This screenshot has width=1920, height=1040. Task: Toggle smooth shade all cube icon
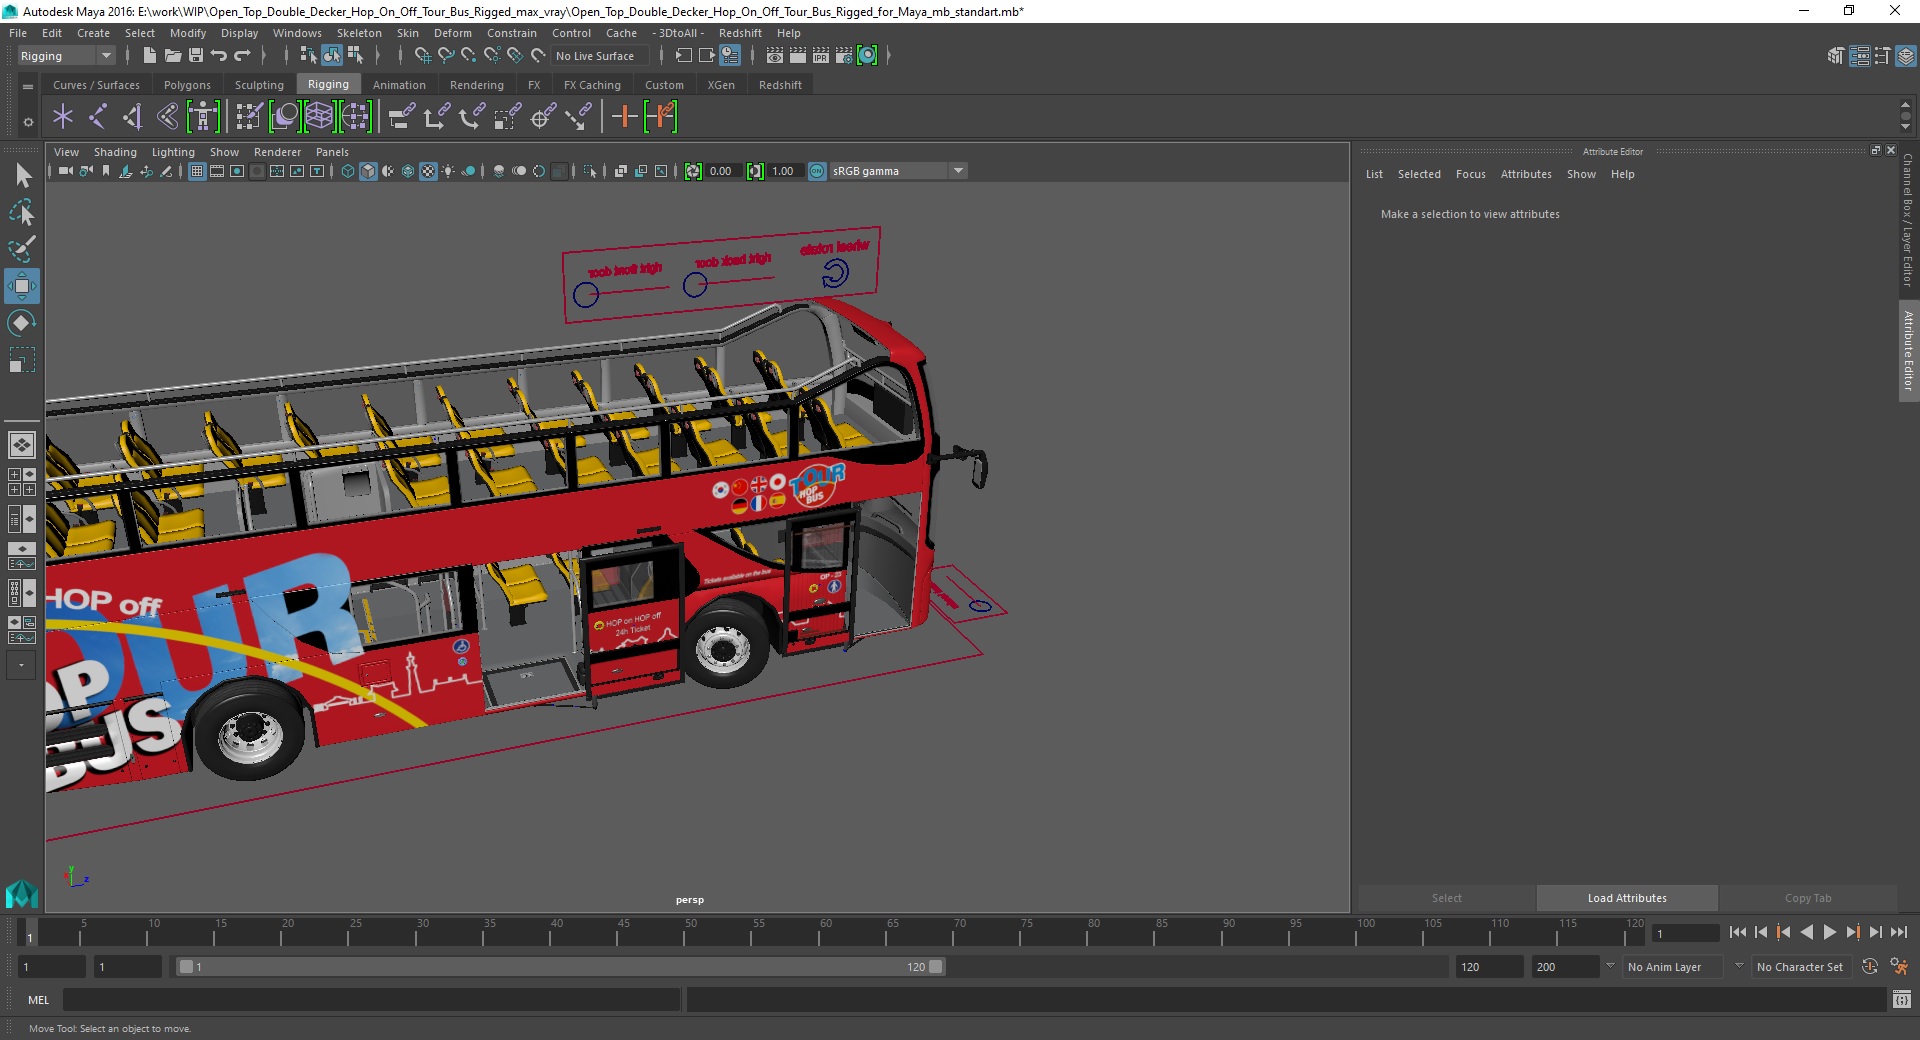click(368, 171)
